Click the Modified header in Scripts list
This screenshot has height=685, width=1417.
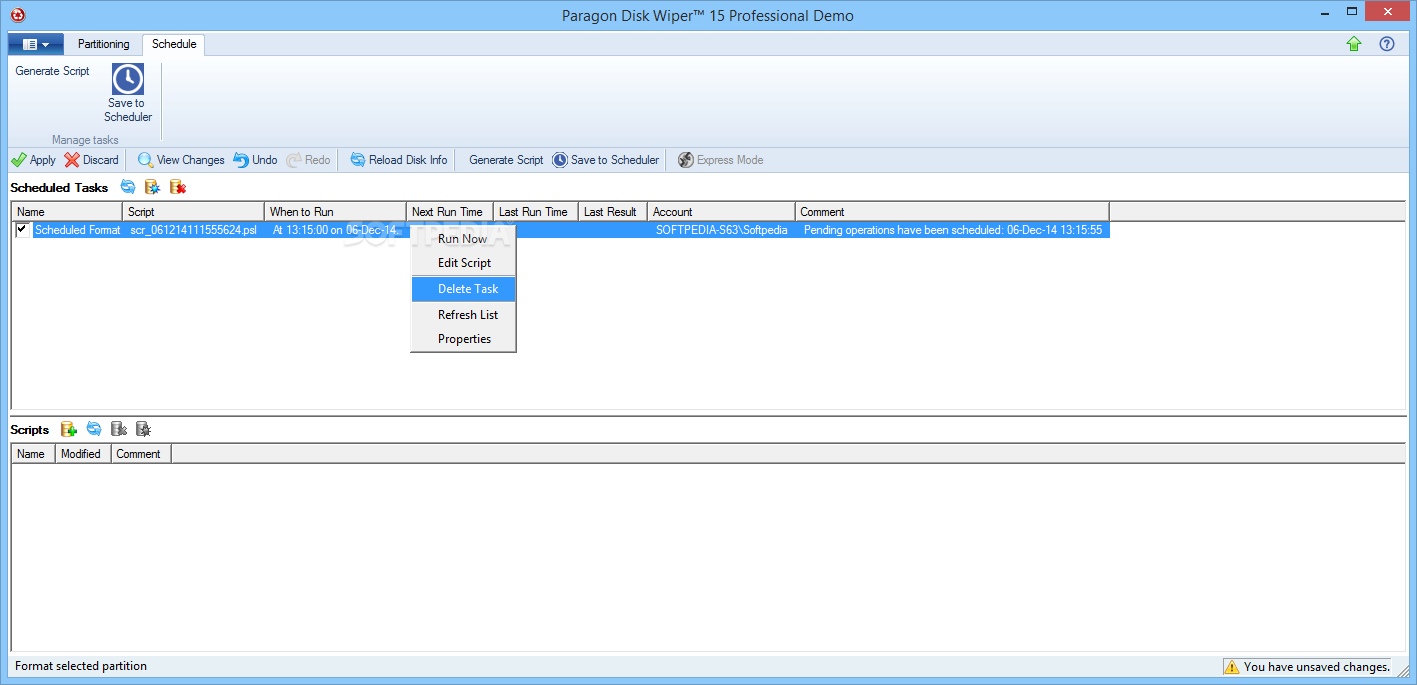[x=83, y=454]
